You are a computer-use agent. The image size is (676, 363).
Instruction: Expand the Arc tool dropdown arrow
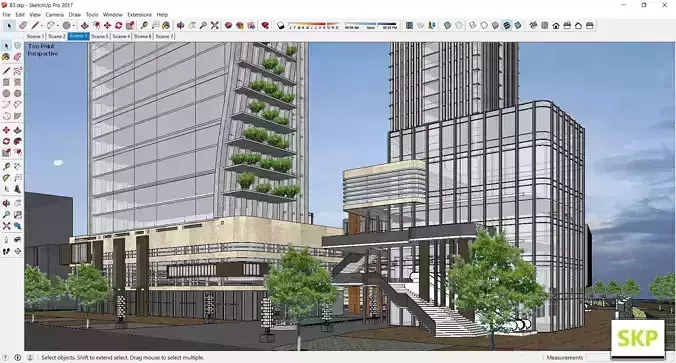(58, 25)
